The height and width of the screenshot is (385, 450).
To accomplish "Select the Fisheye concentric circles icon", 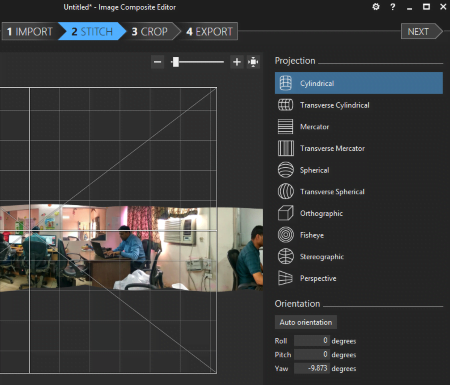I will coord(286,235).
